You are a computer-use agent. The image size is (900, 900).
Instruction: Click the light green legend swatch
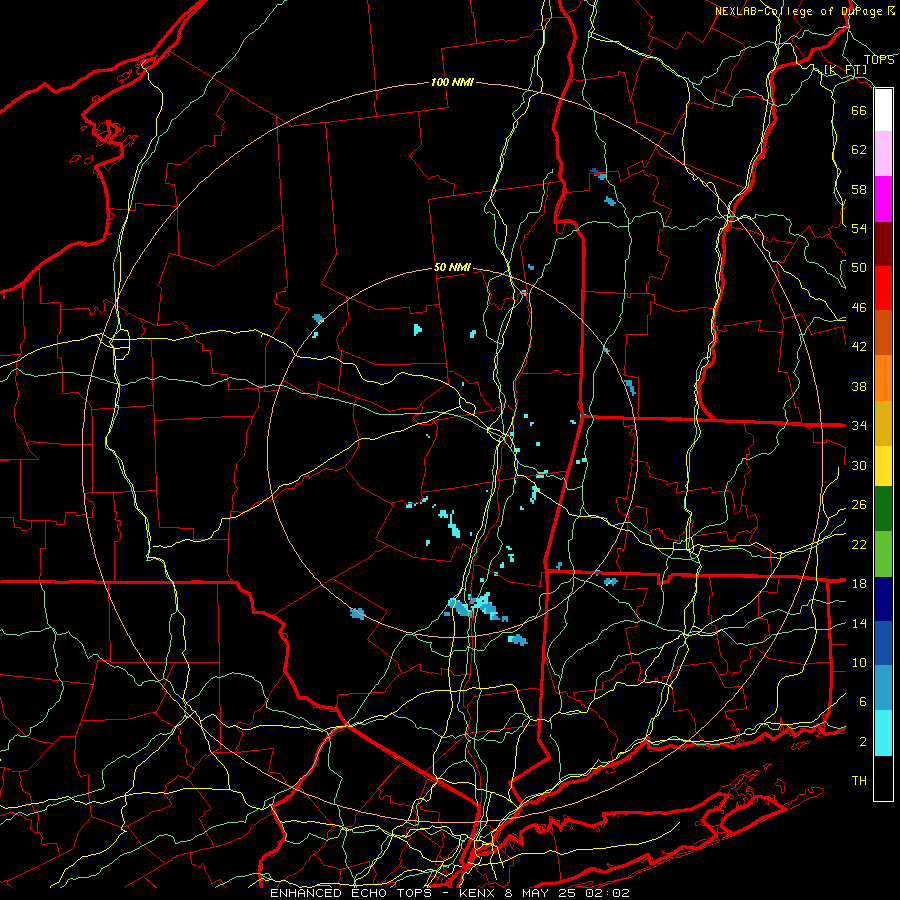click(x=883, y=554)
